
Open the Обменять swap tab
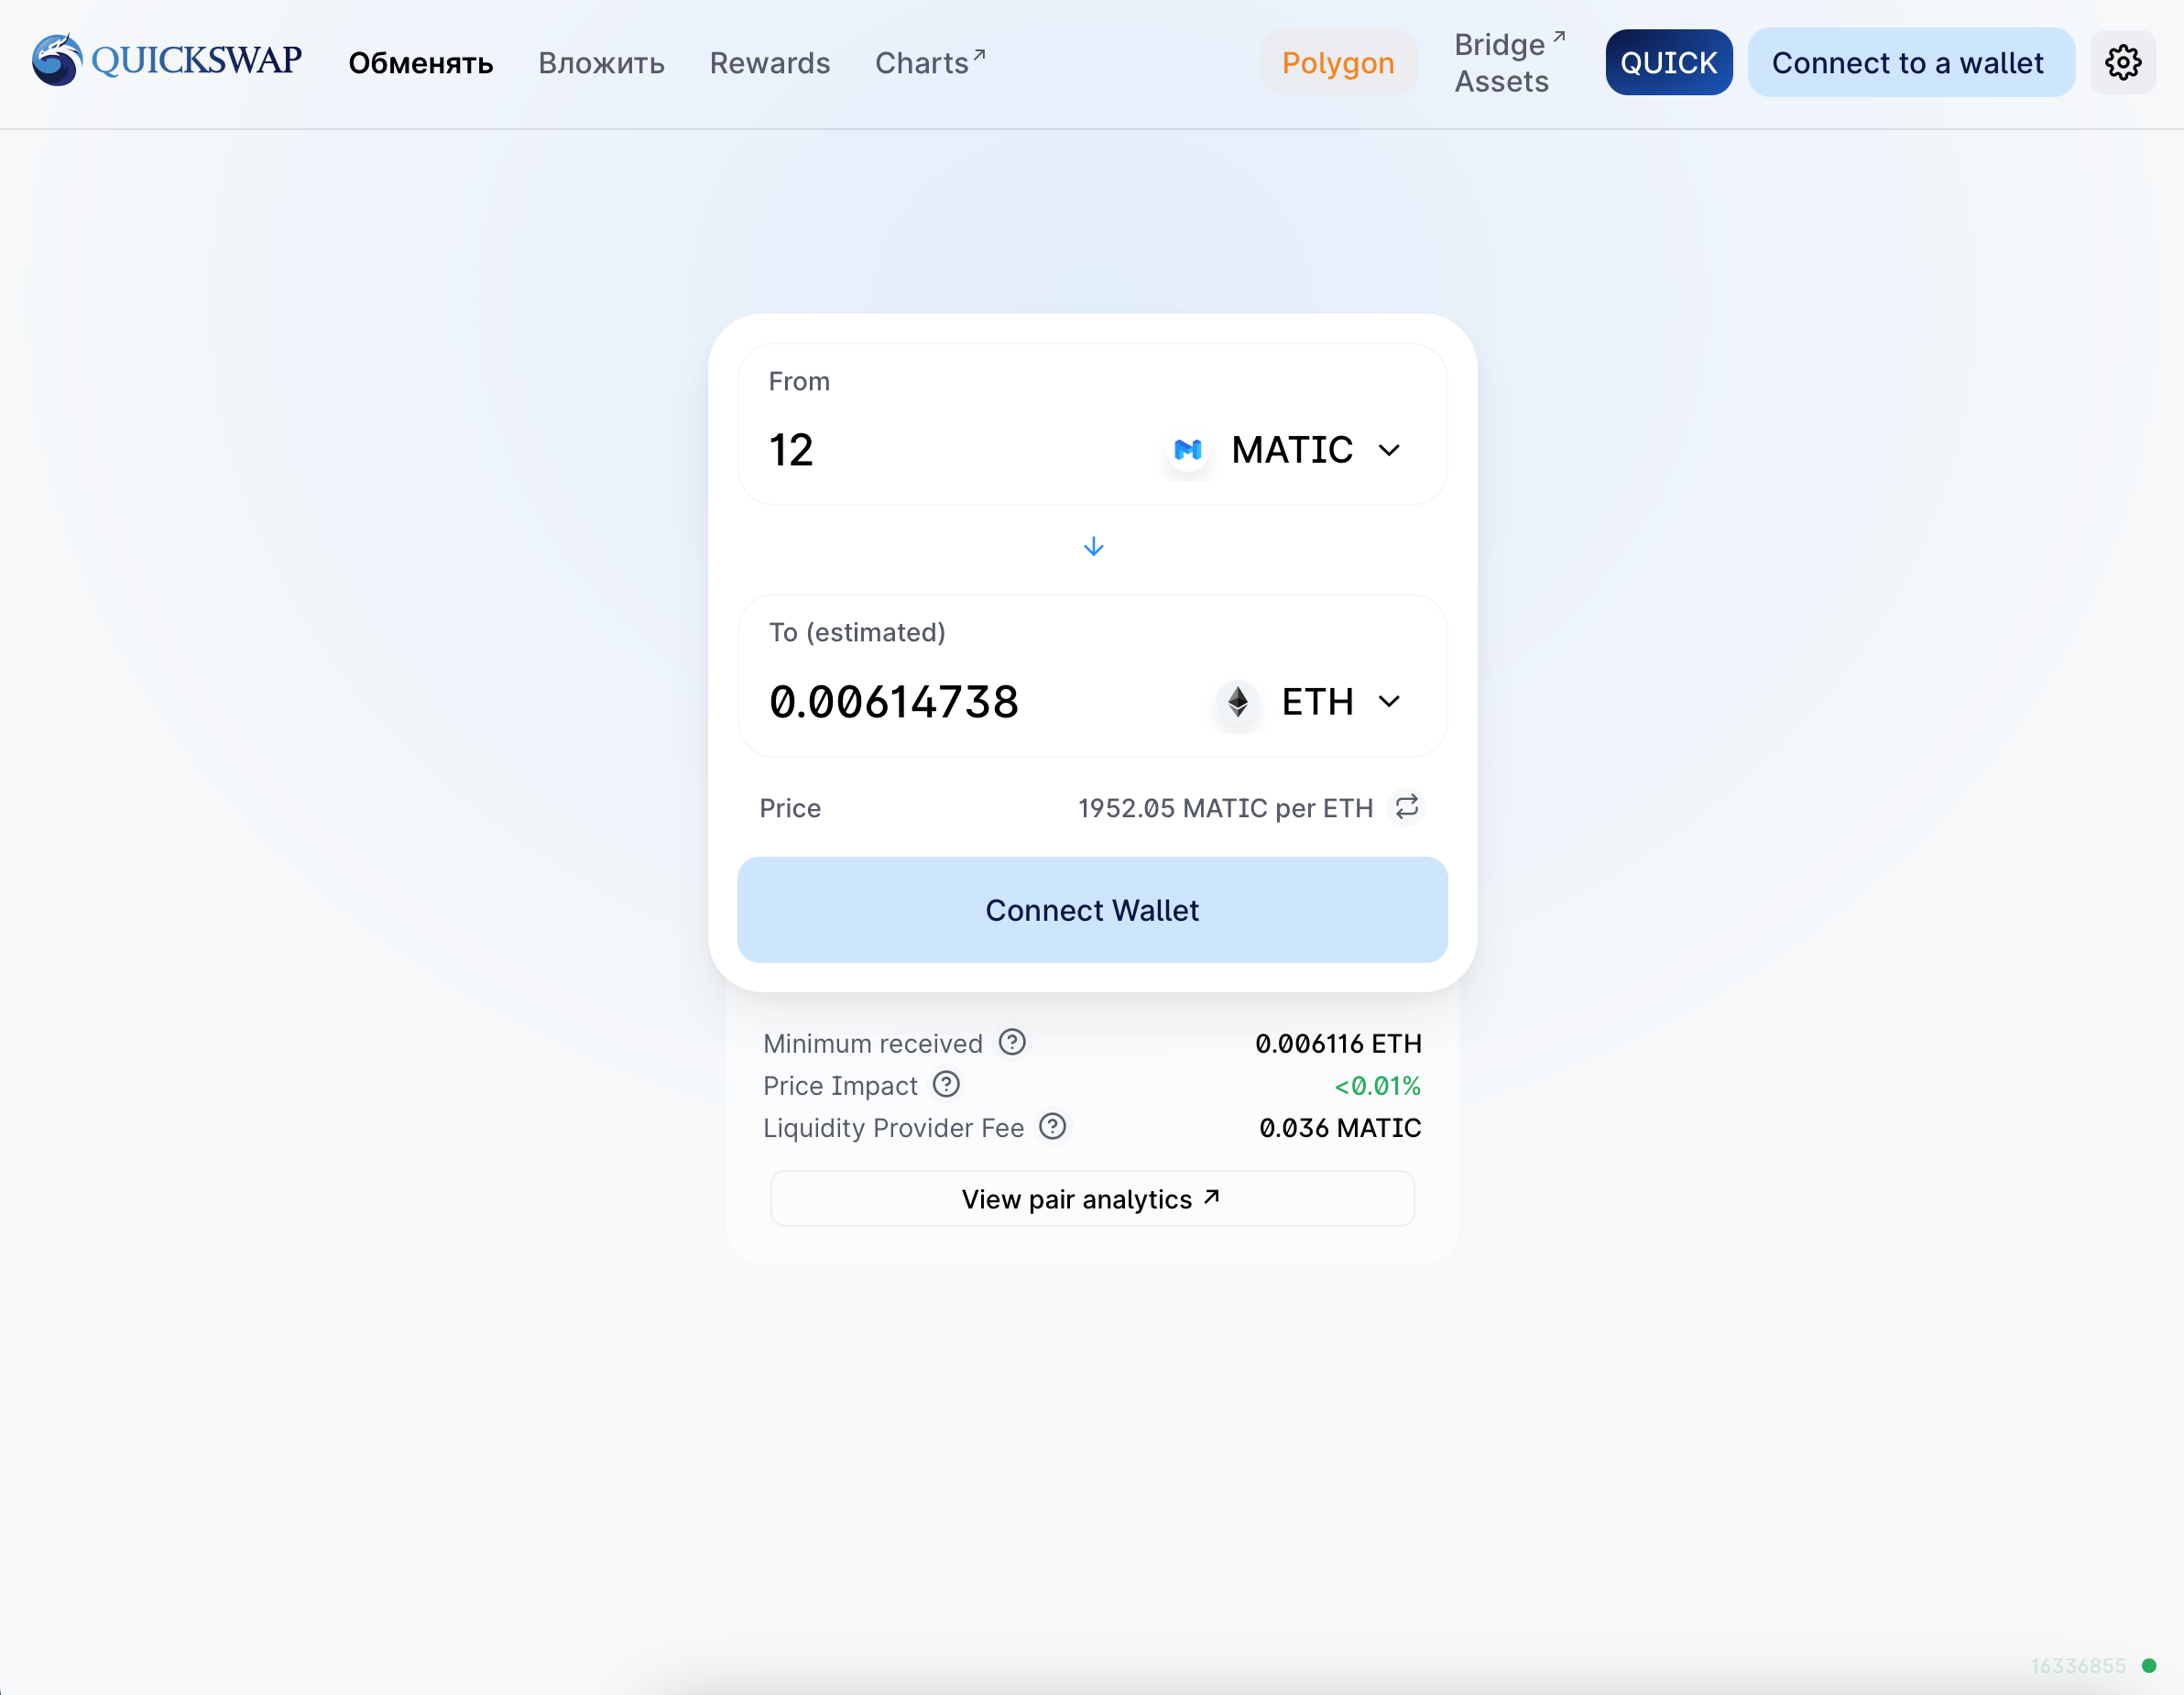coord(421,63)
